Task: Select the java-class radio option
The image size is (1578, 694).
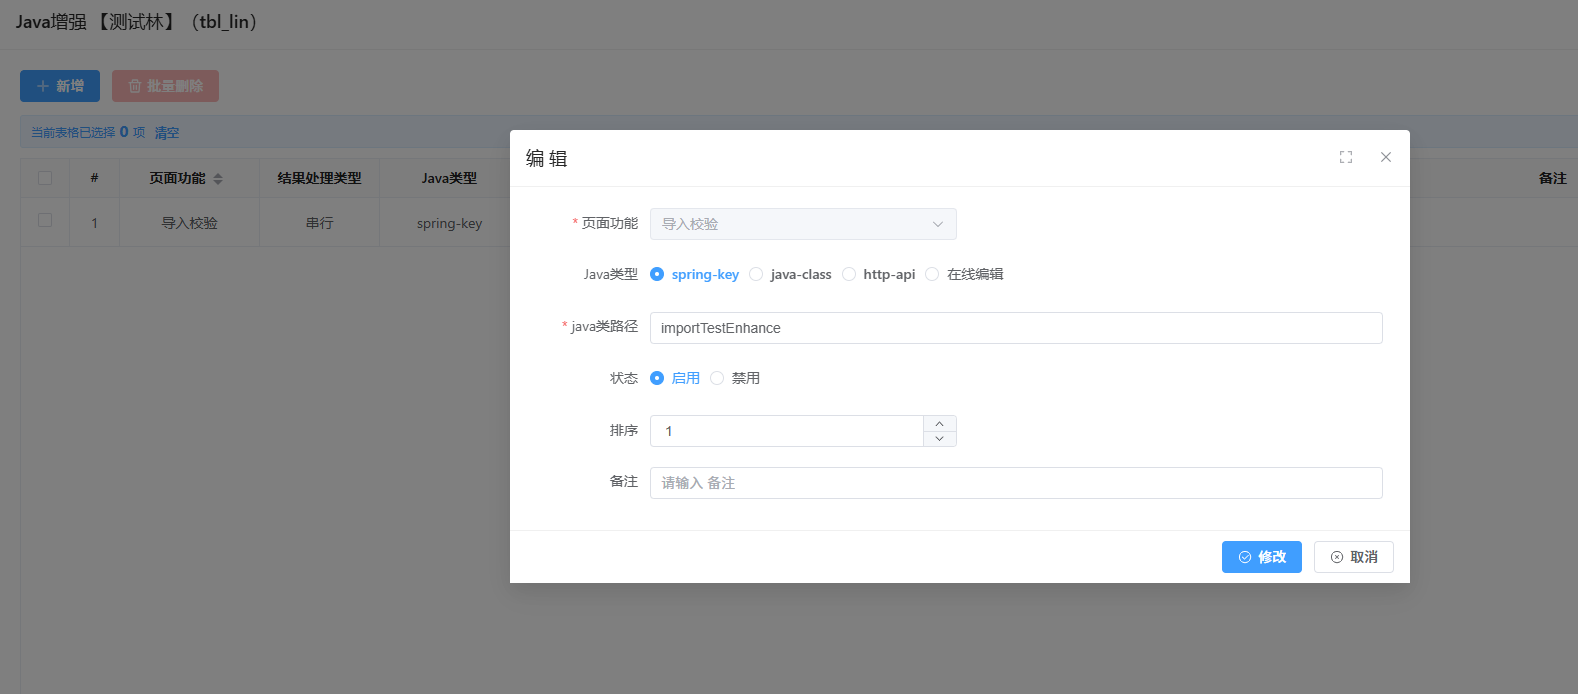Action: tap(756, 274)
